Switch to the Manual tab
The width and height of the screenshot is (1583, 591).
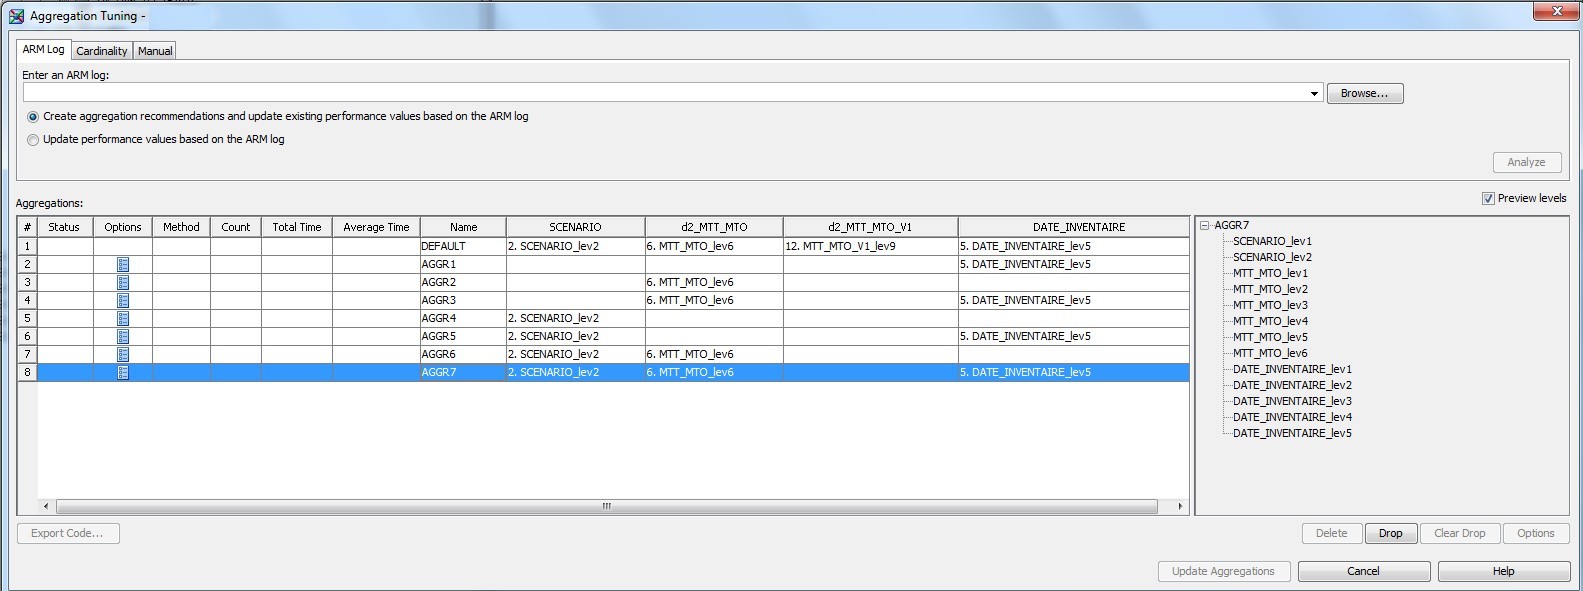pyautogui.click(x=155, y=51)
